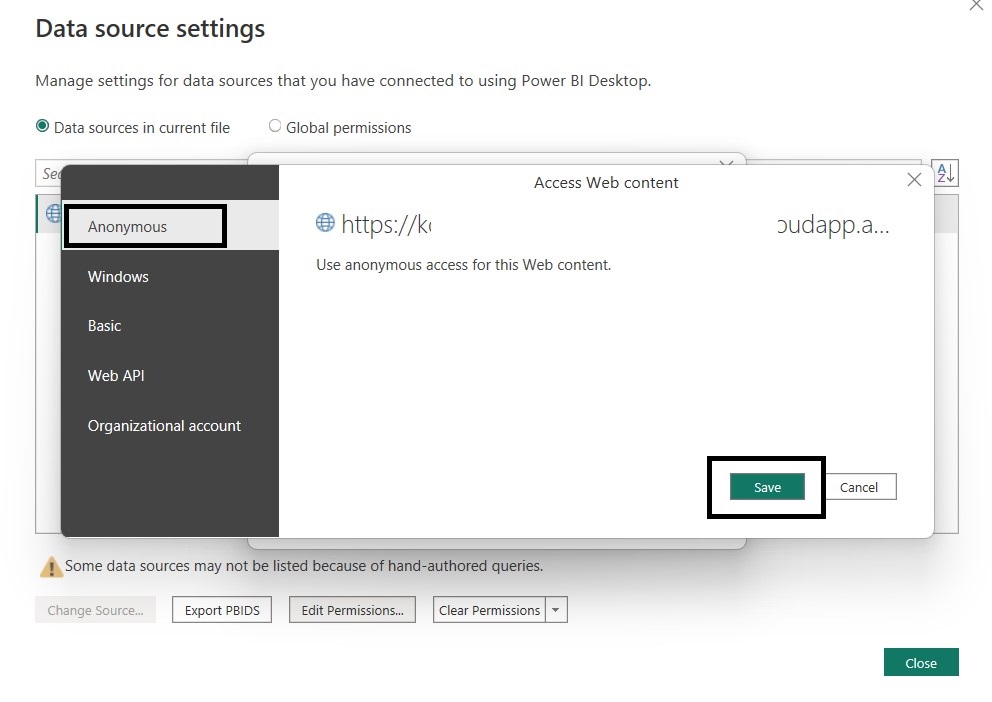Click the data source globe icon in list
This screenshot has width=992, height=702.
pos(53,213)
